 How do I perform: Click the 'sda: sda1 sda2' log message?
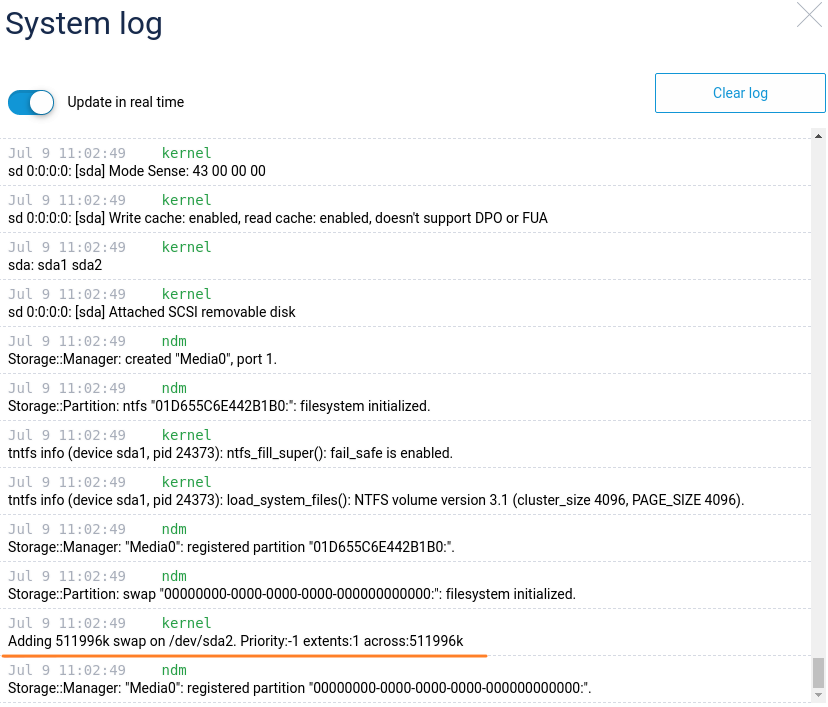click(55, 265)
